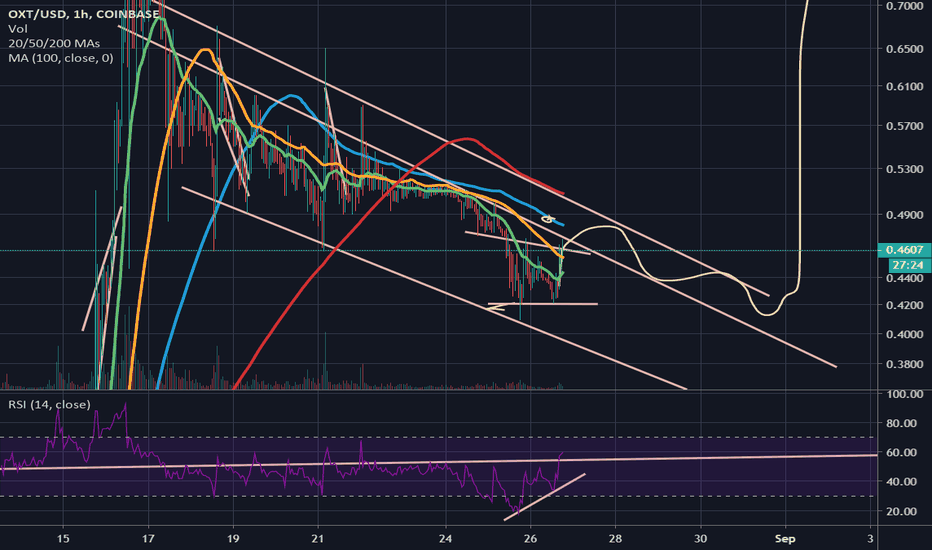Select the 0.4200 price axis label
This screenshot has height=550, width=932.
[905, 306]
